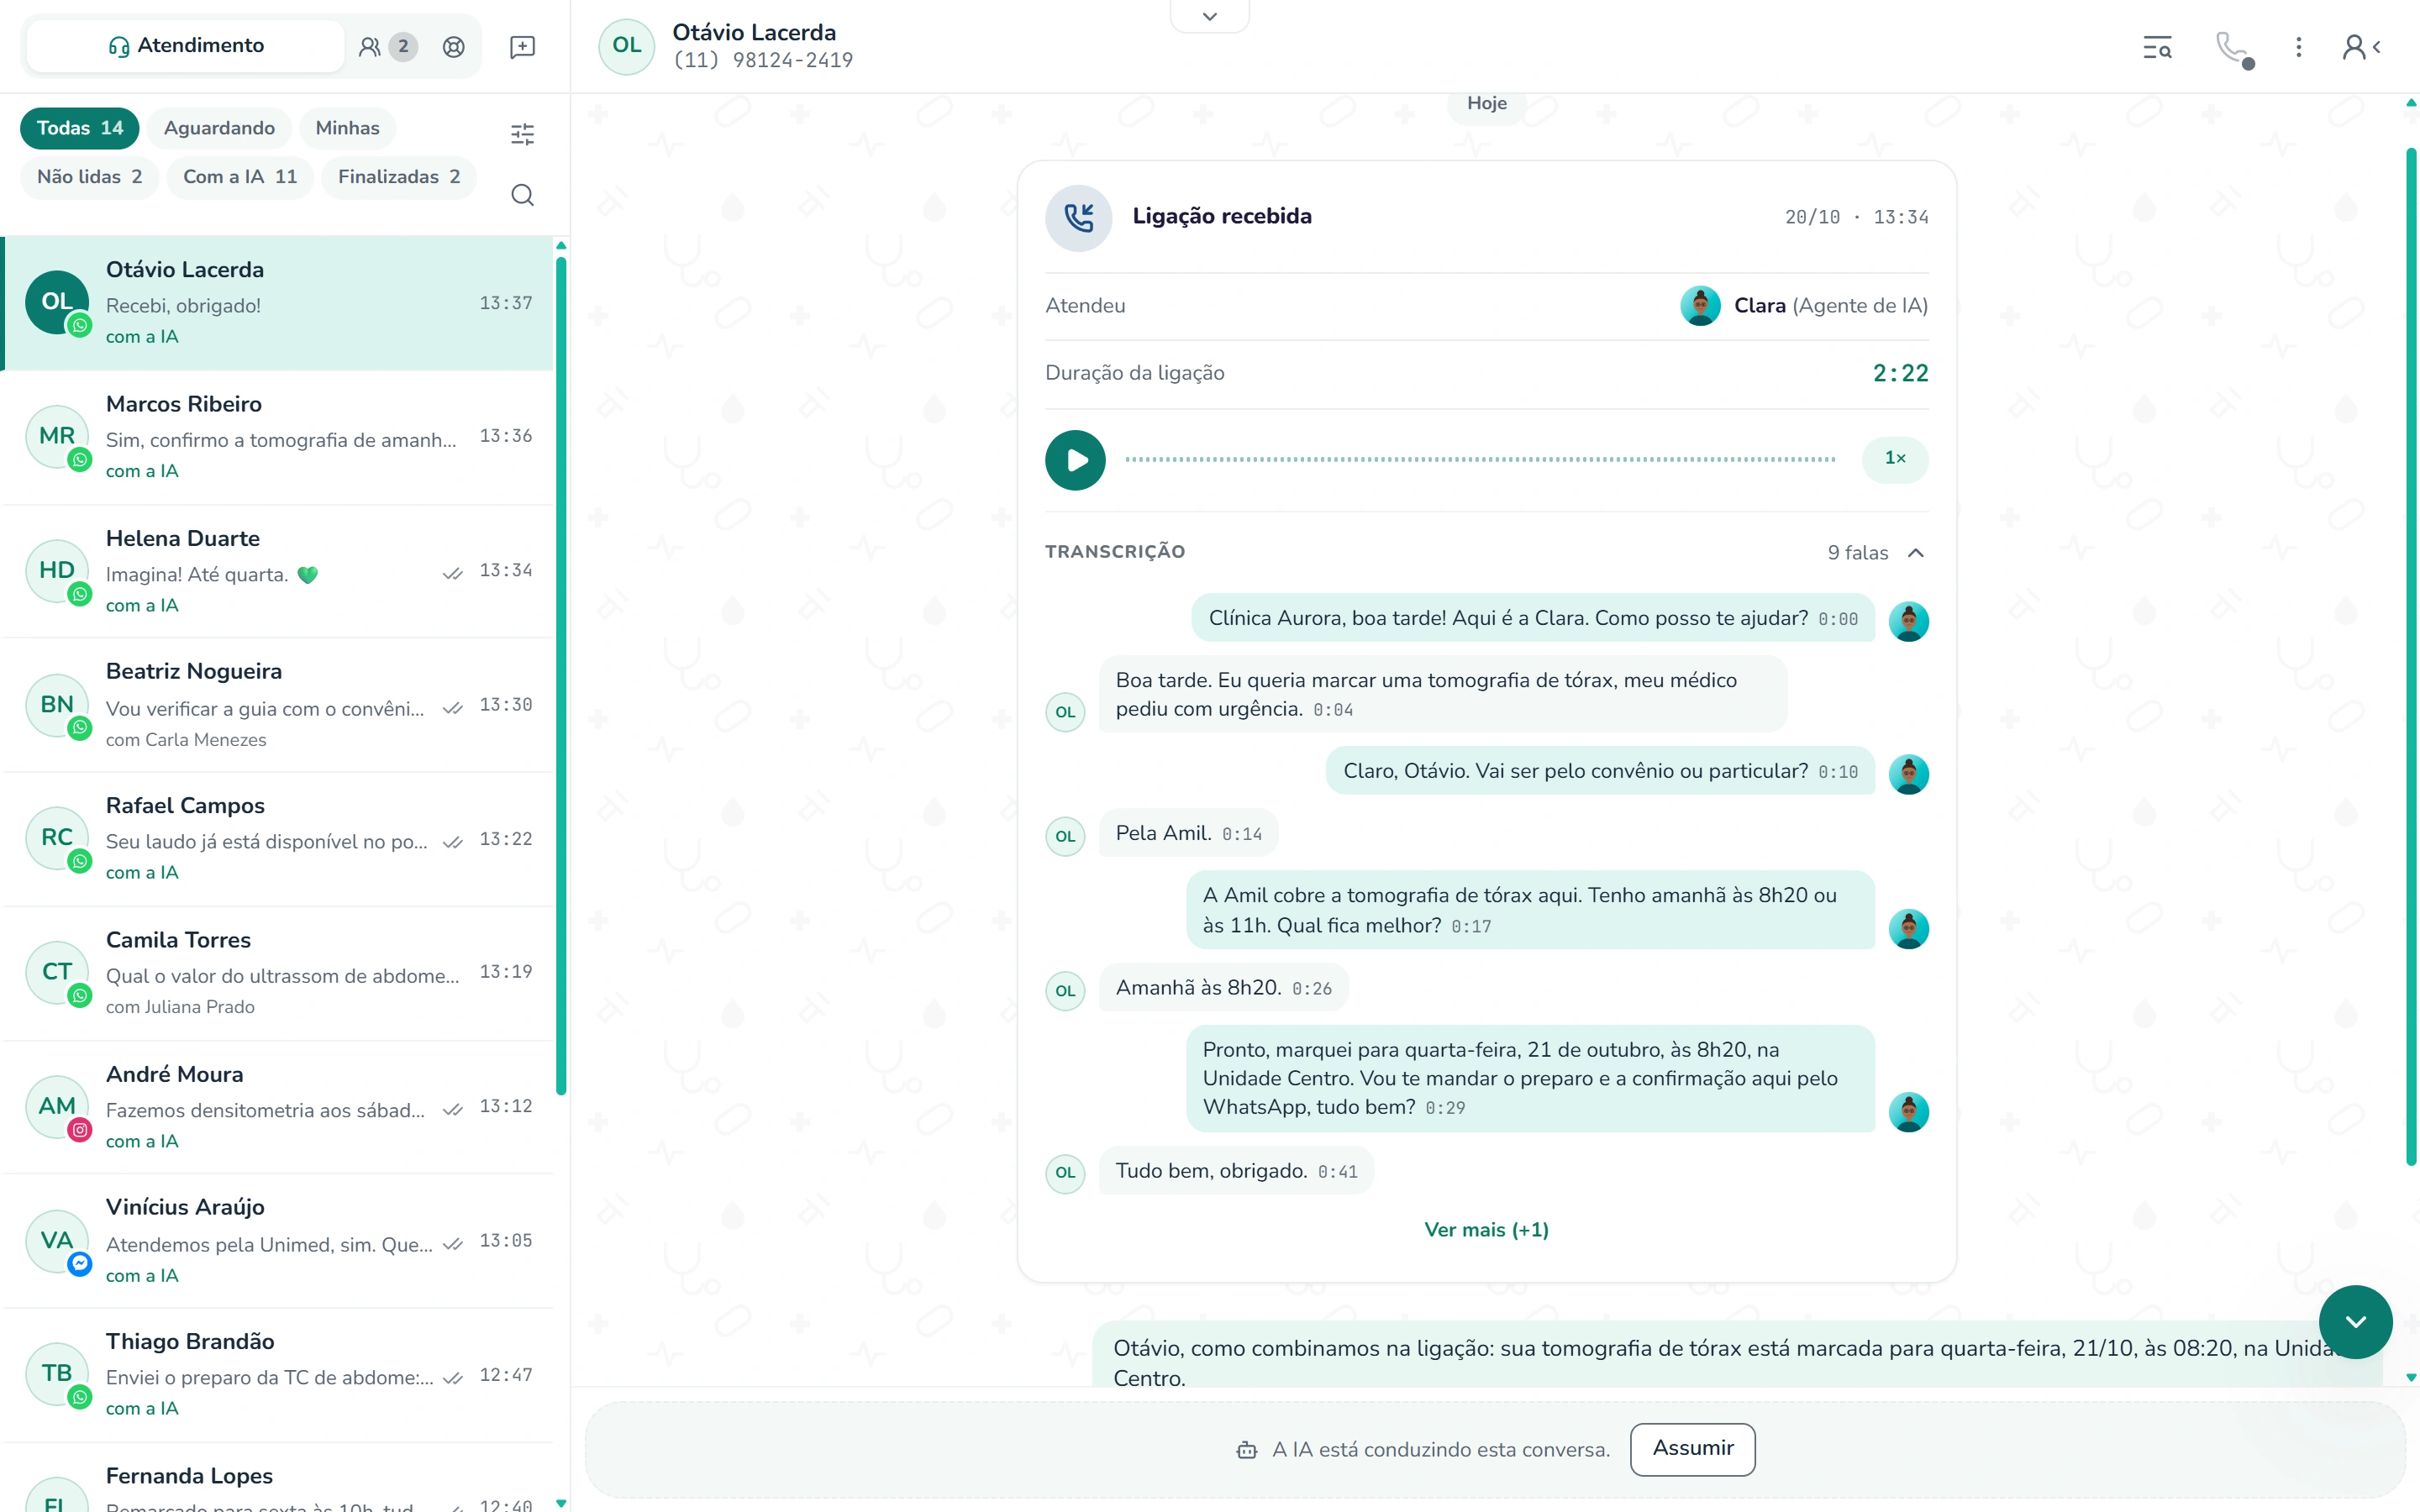Jump to latest message with round arrow button

pyautogui.click(x=2355, y=1321)
